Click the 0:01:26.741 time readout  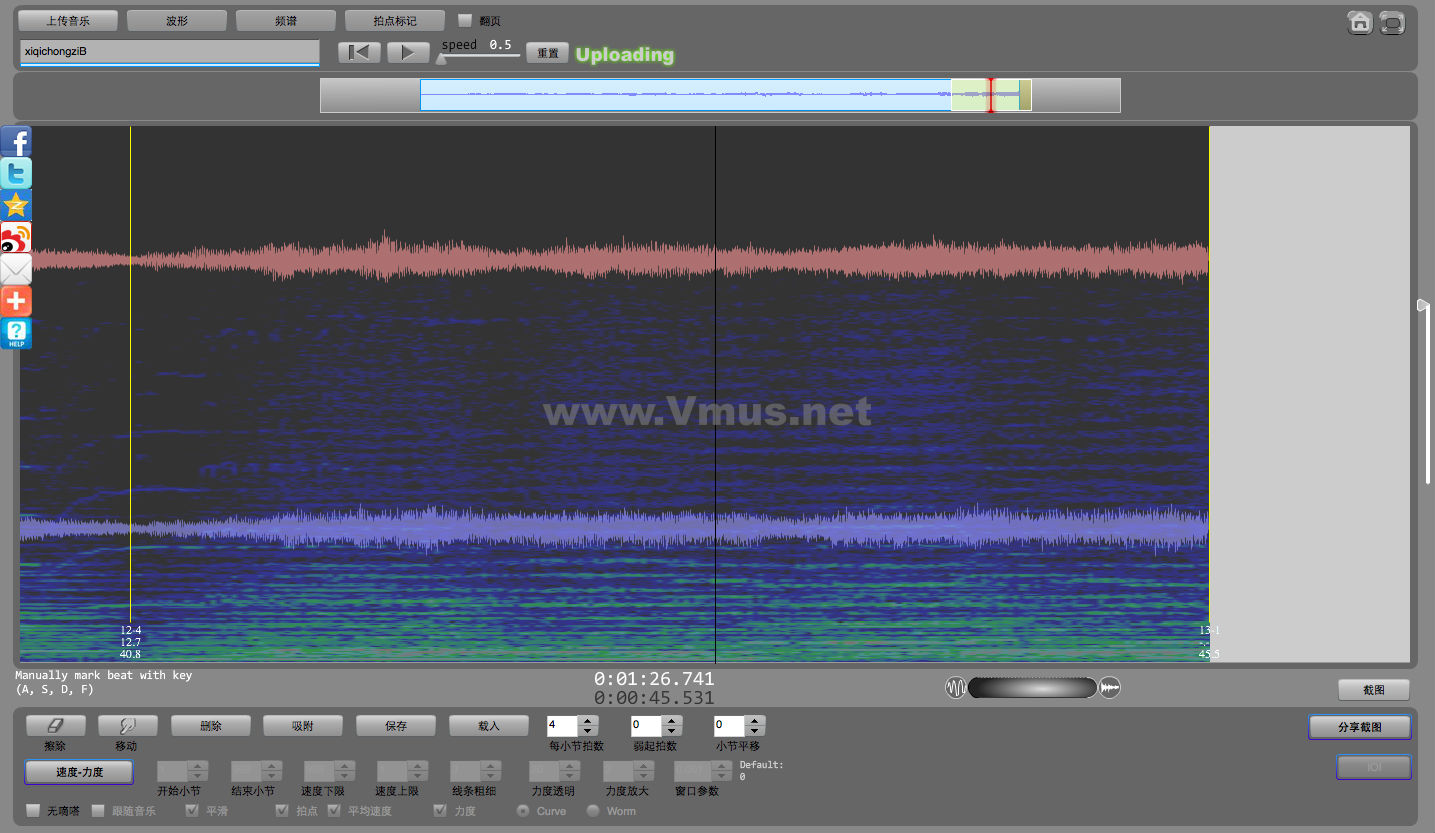pos(654,679)
